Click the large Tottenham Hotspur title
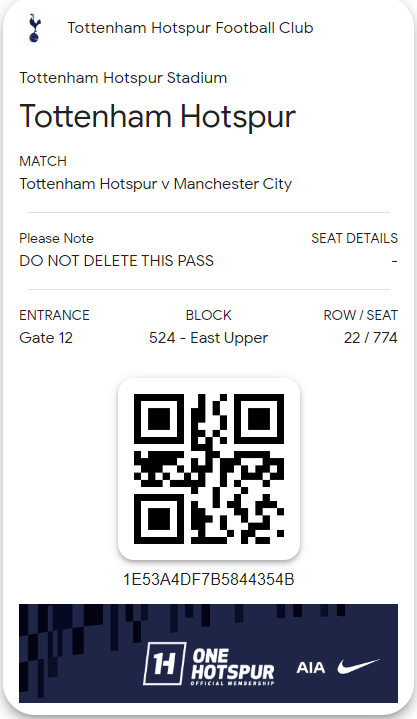Image resolution: width=417 pixels, height=719 pixels. [x=157, y=116]
